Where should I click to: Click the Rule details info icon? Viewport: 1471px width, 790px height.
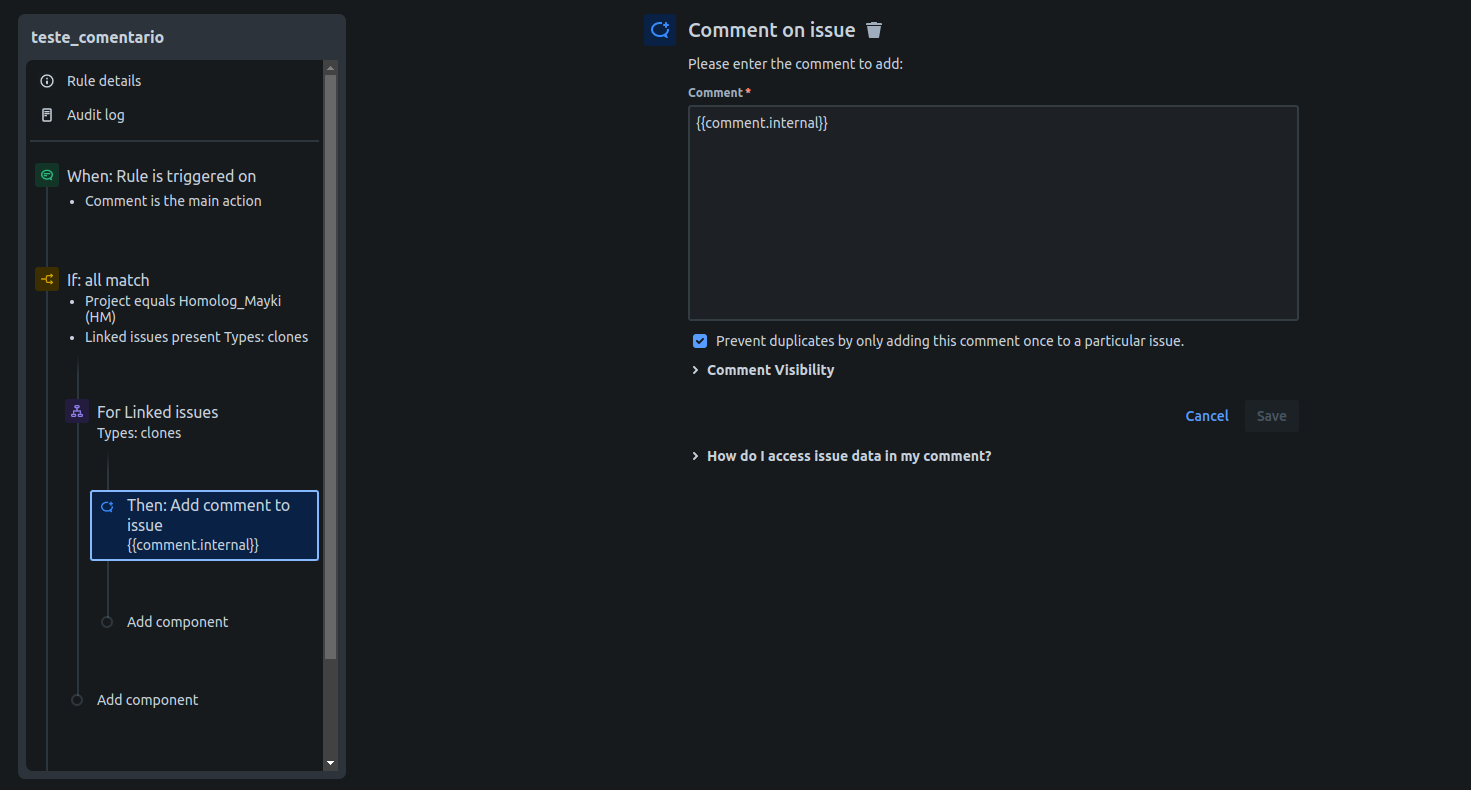pos(47,81)
